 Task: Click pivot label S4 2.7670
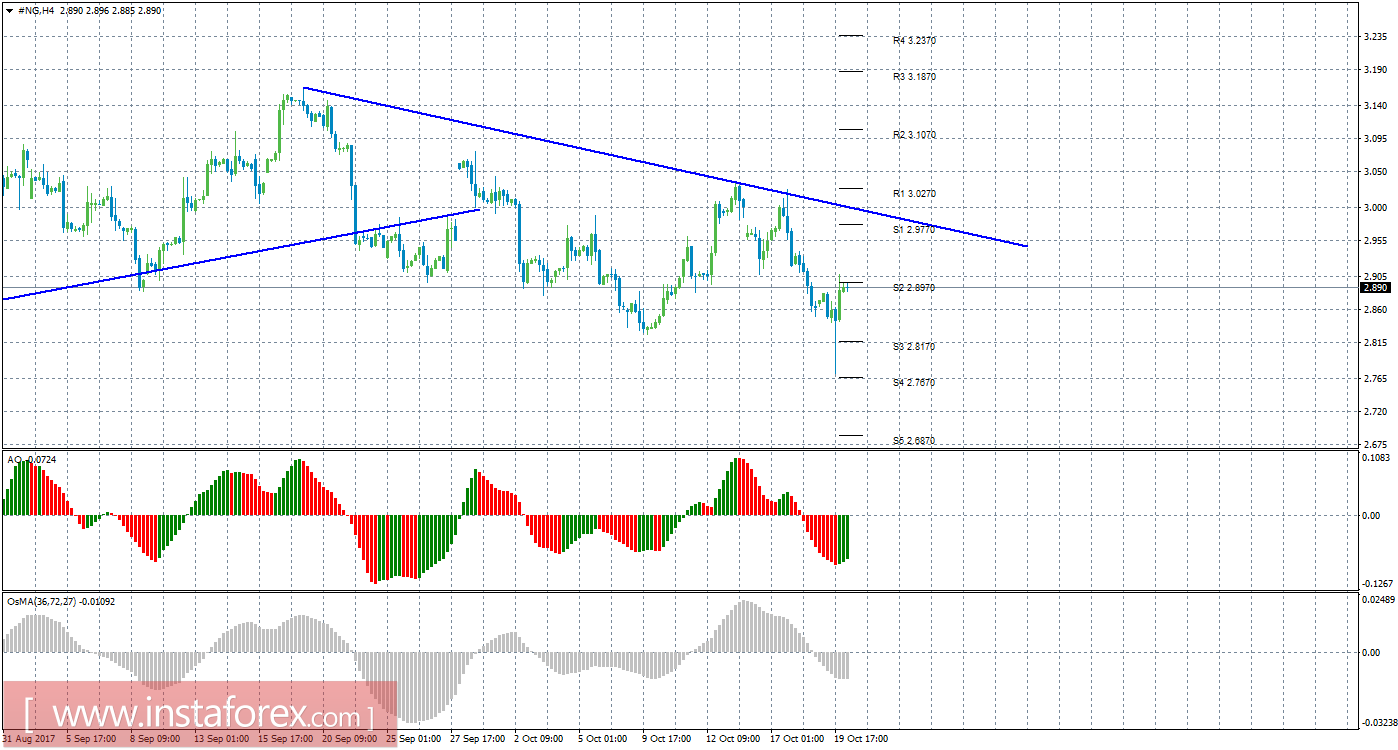click(x=914, y=383)
